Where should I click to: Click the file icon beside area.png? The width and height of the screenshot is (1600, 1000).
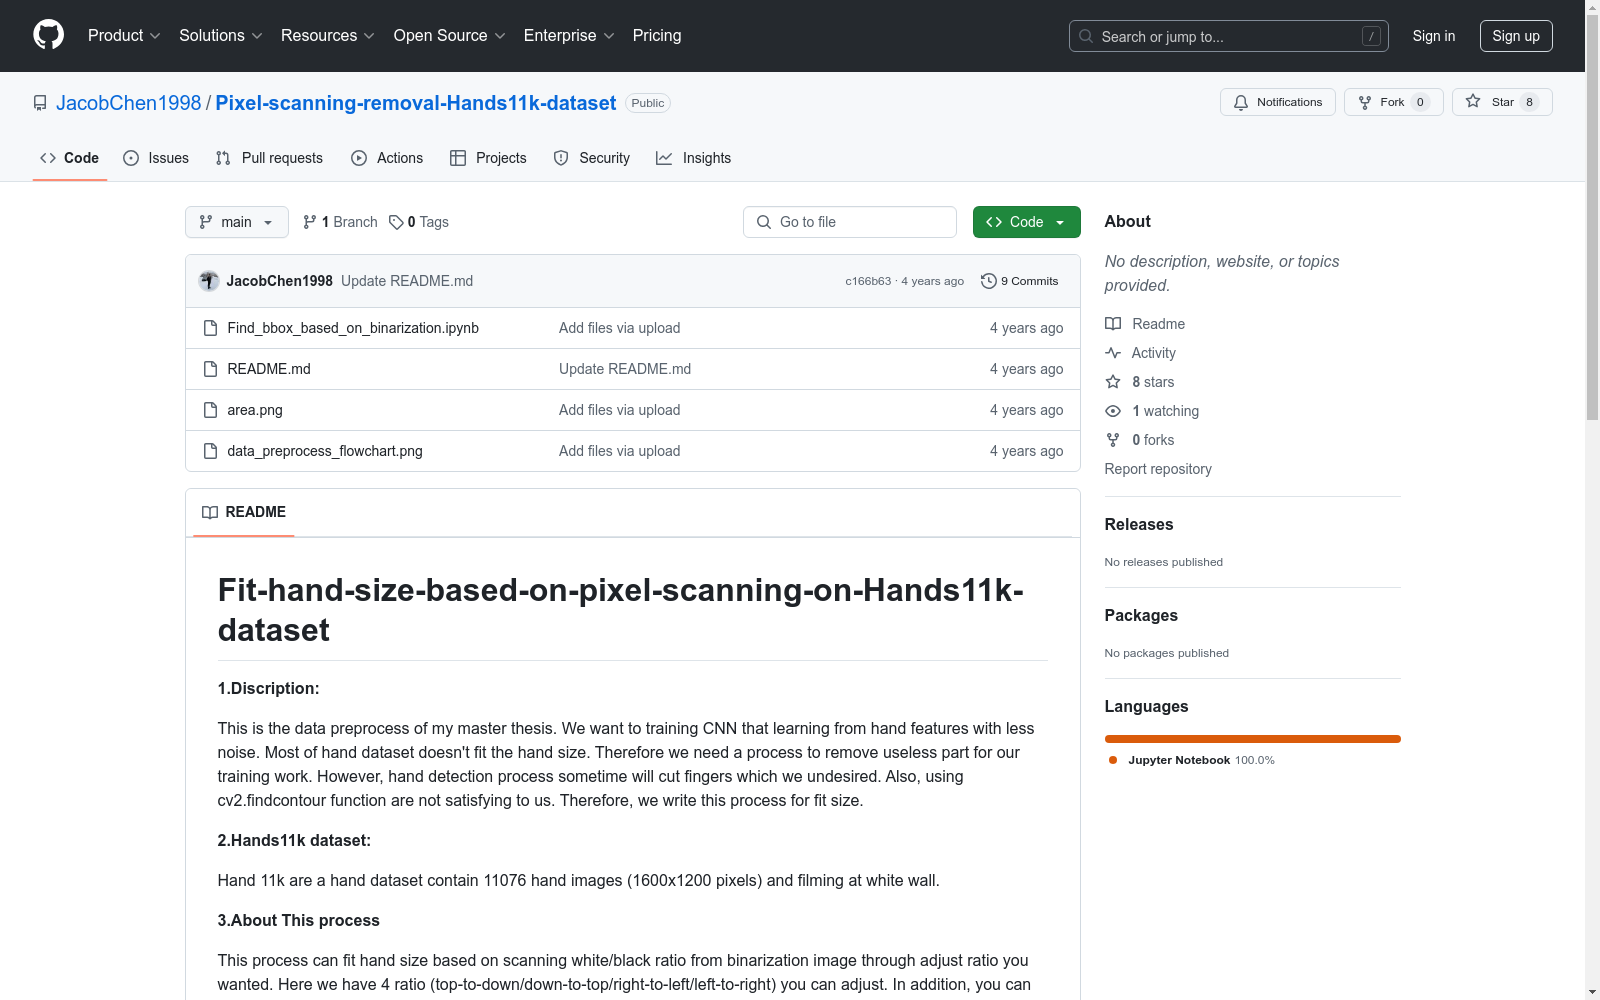coord(210,410)
